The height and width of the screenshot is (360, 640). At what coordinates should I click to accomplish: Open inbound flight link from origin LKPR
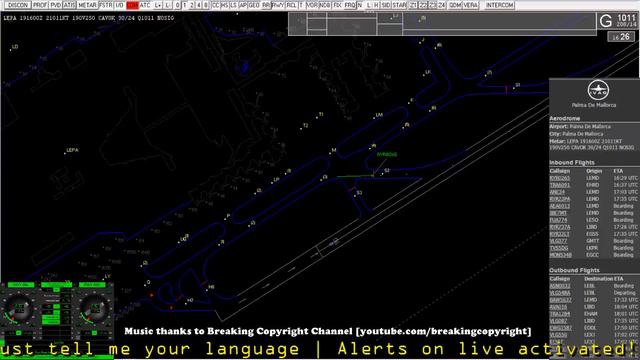559,248
